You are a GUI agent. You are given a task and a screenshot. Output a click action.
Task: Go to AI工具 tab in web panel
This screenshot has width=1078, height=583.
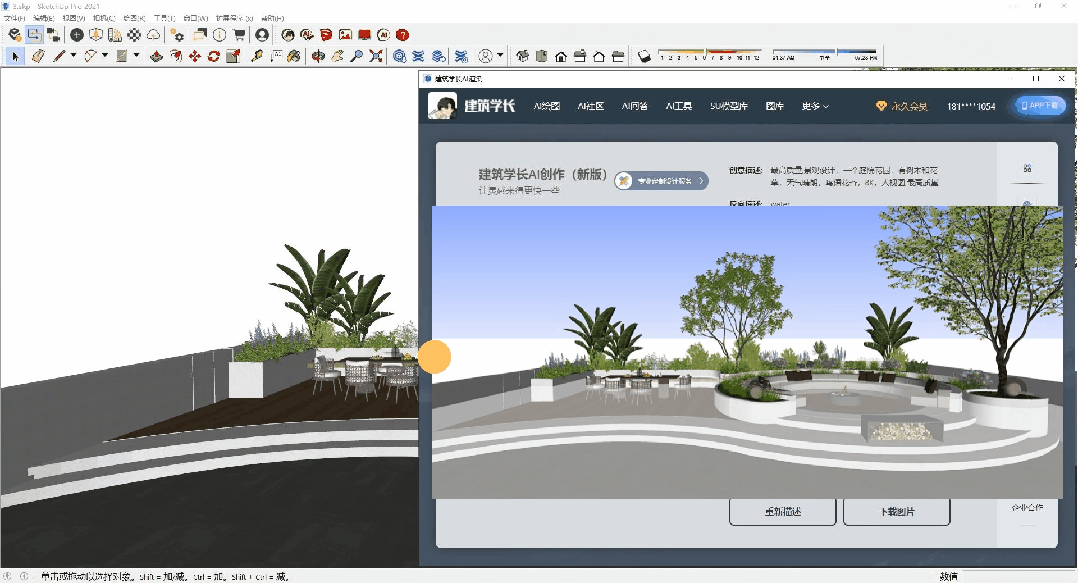coord(679,107)
